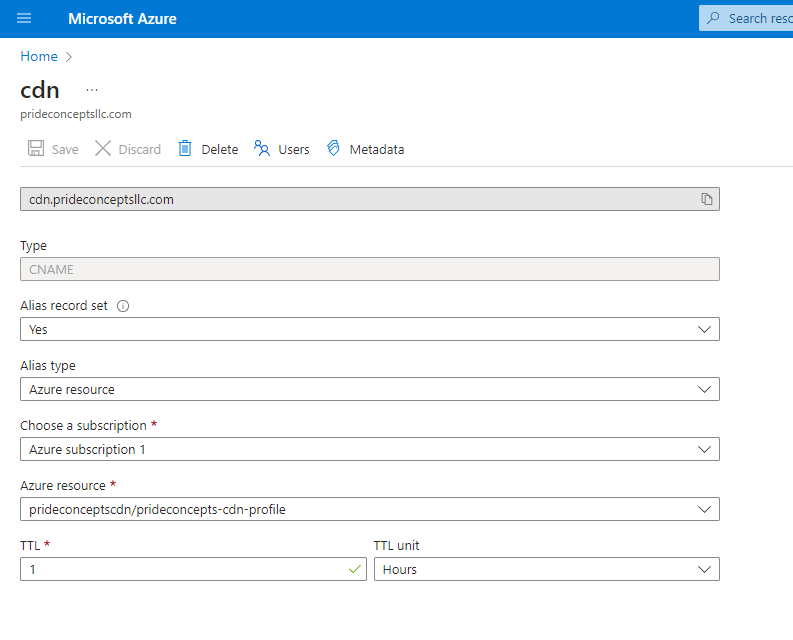Open the Azure resource dropdown for the CDN profile
Image resolution: width=793 pixels, height=640 pixels.
370,509
